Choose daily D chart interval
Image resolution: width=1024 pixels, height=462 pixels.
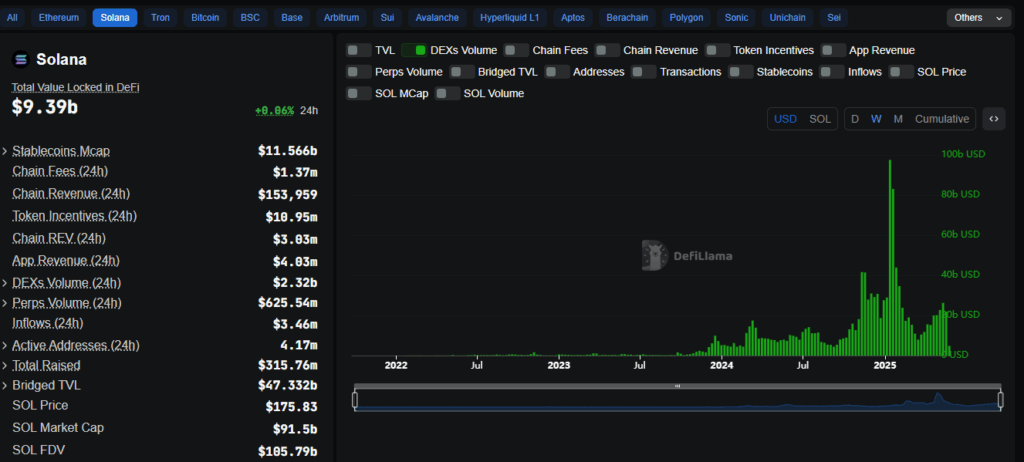[x=855, y=119]
